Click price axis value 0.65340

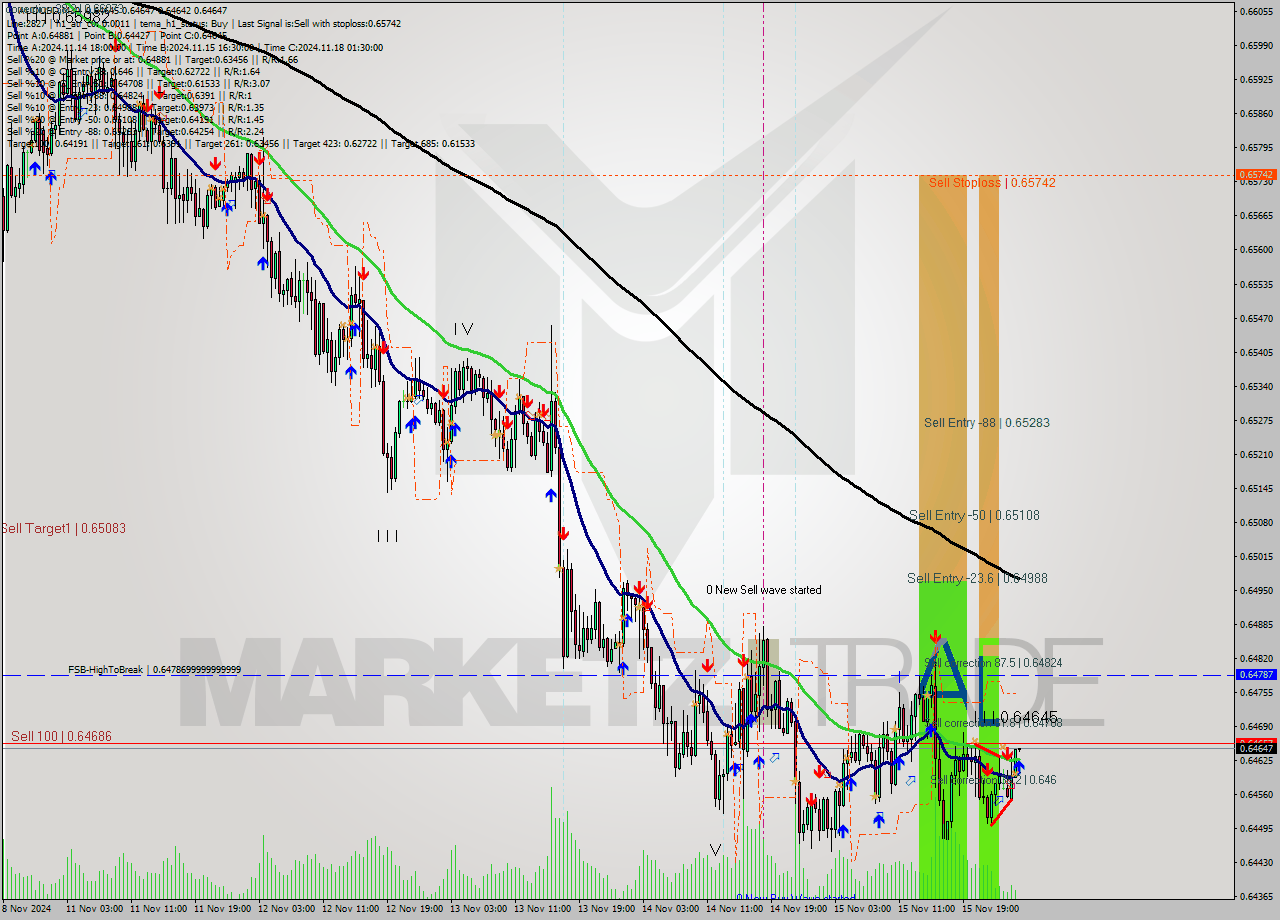click(x=1257, y=386)
